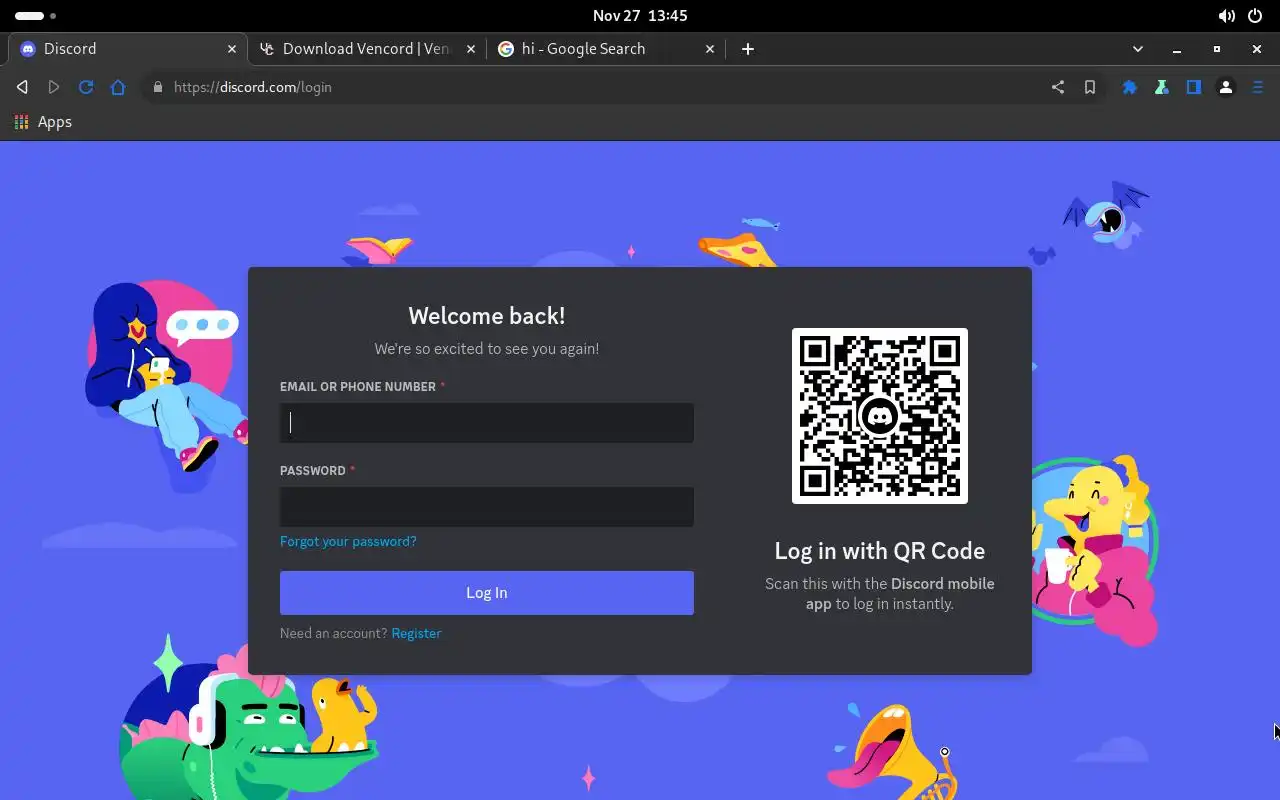Open the power menu icon
Screen dimensions: 1280x800
[x=1255, y=16]
